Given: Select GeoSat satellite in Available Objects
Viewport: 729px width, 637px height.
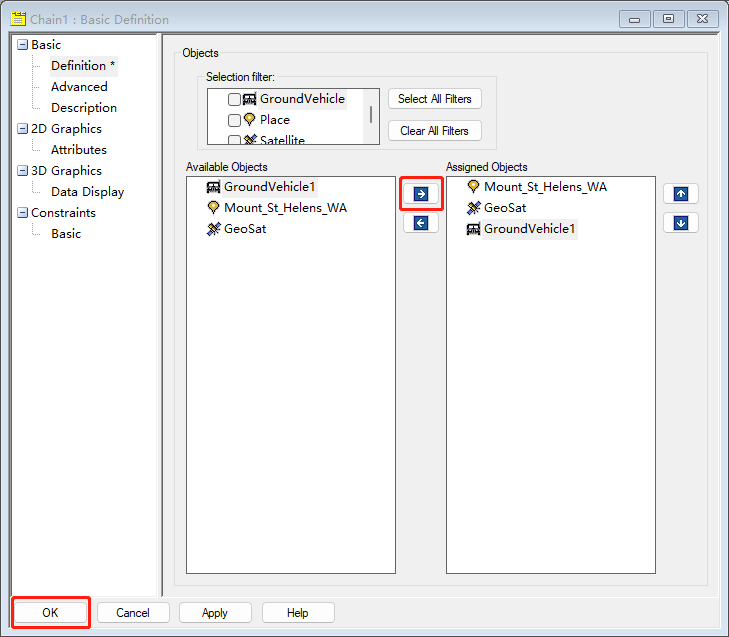Looking at the screenshot, I should 244,229.
